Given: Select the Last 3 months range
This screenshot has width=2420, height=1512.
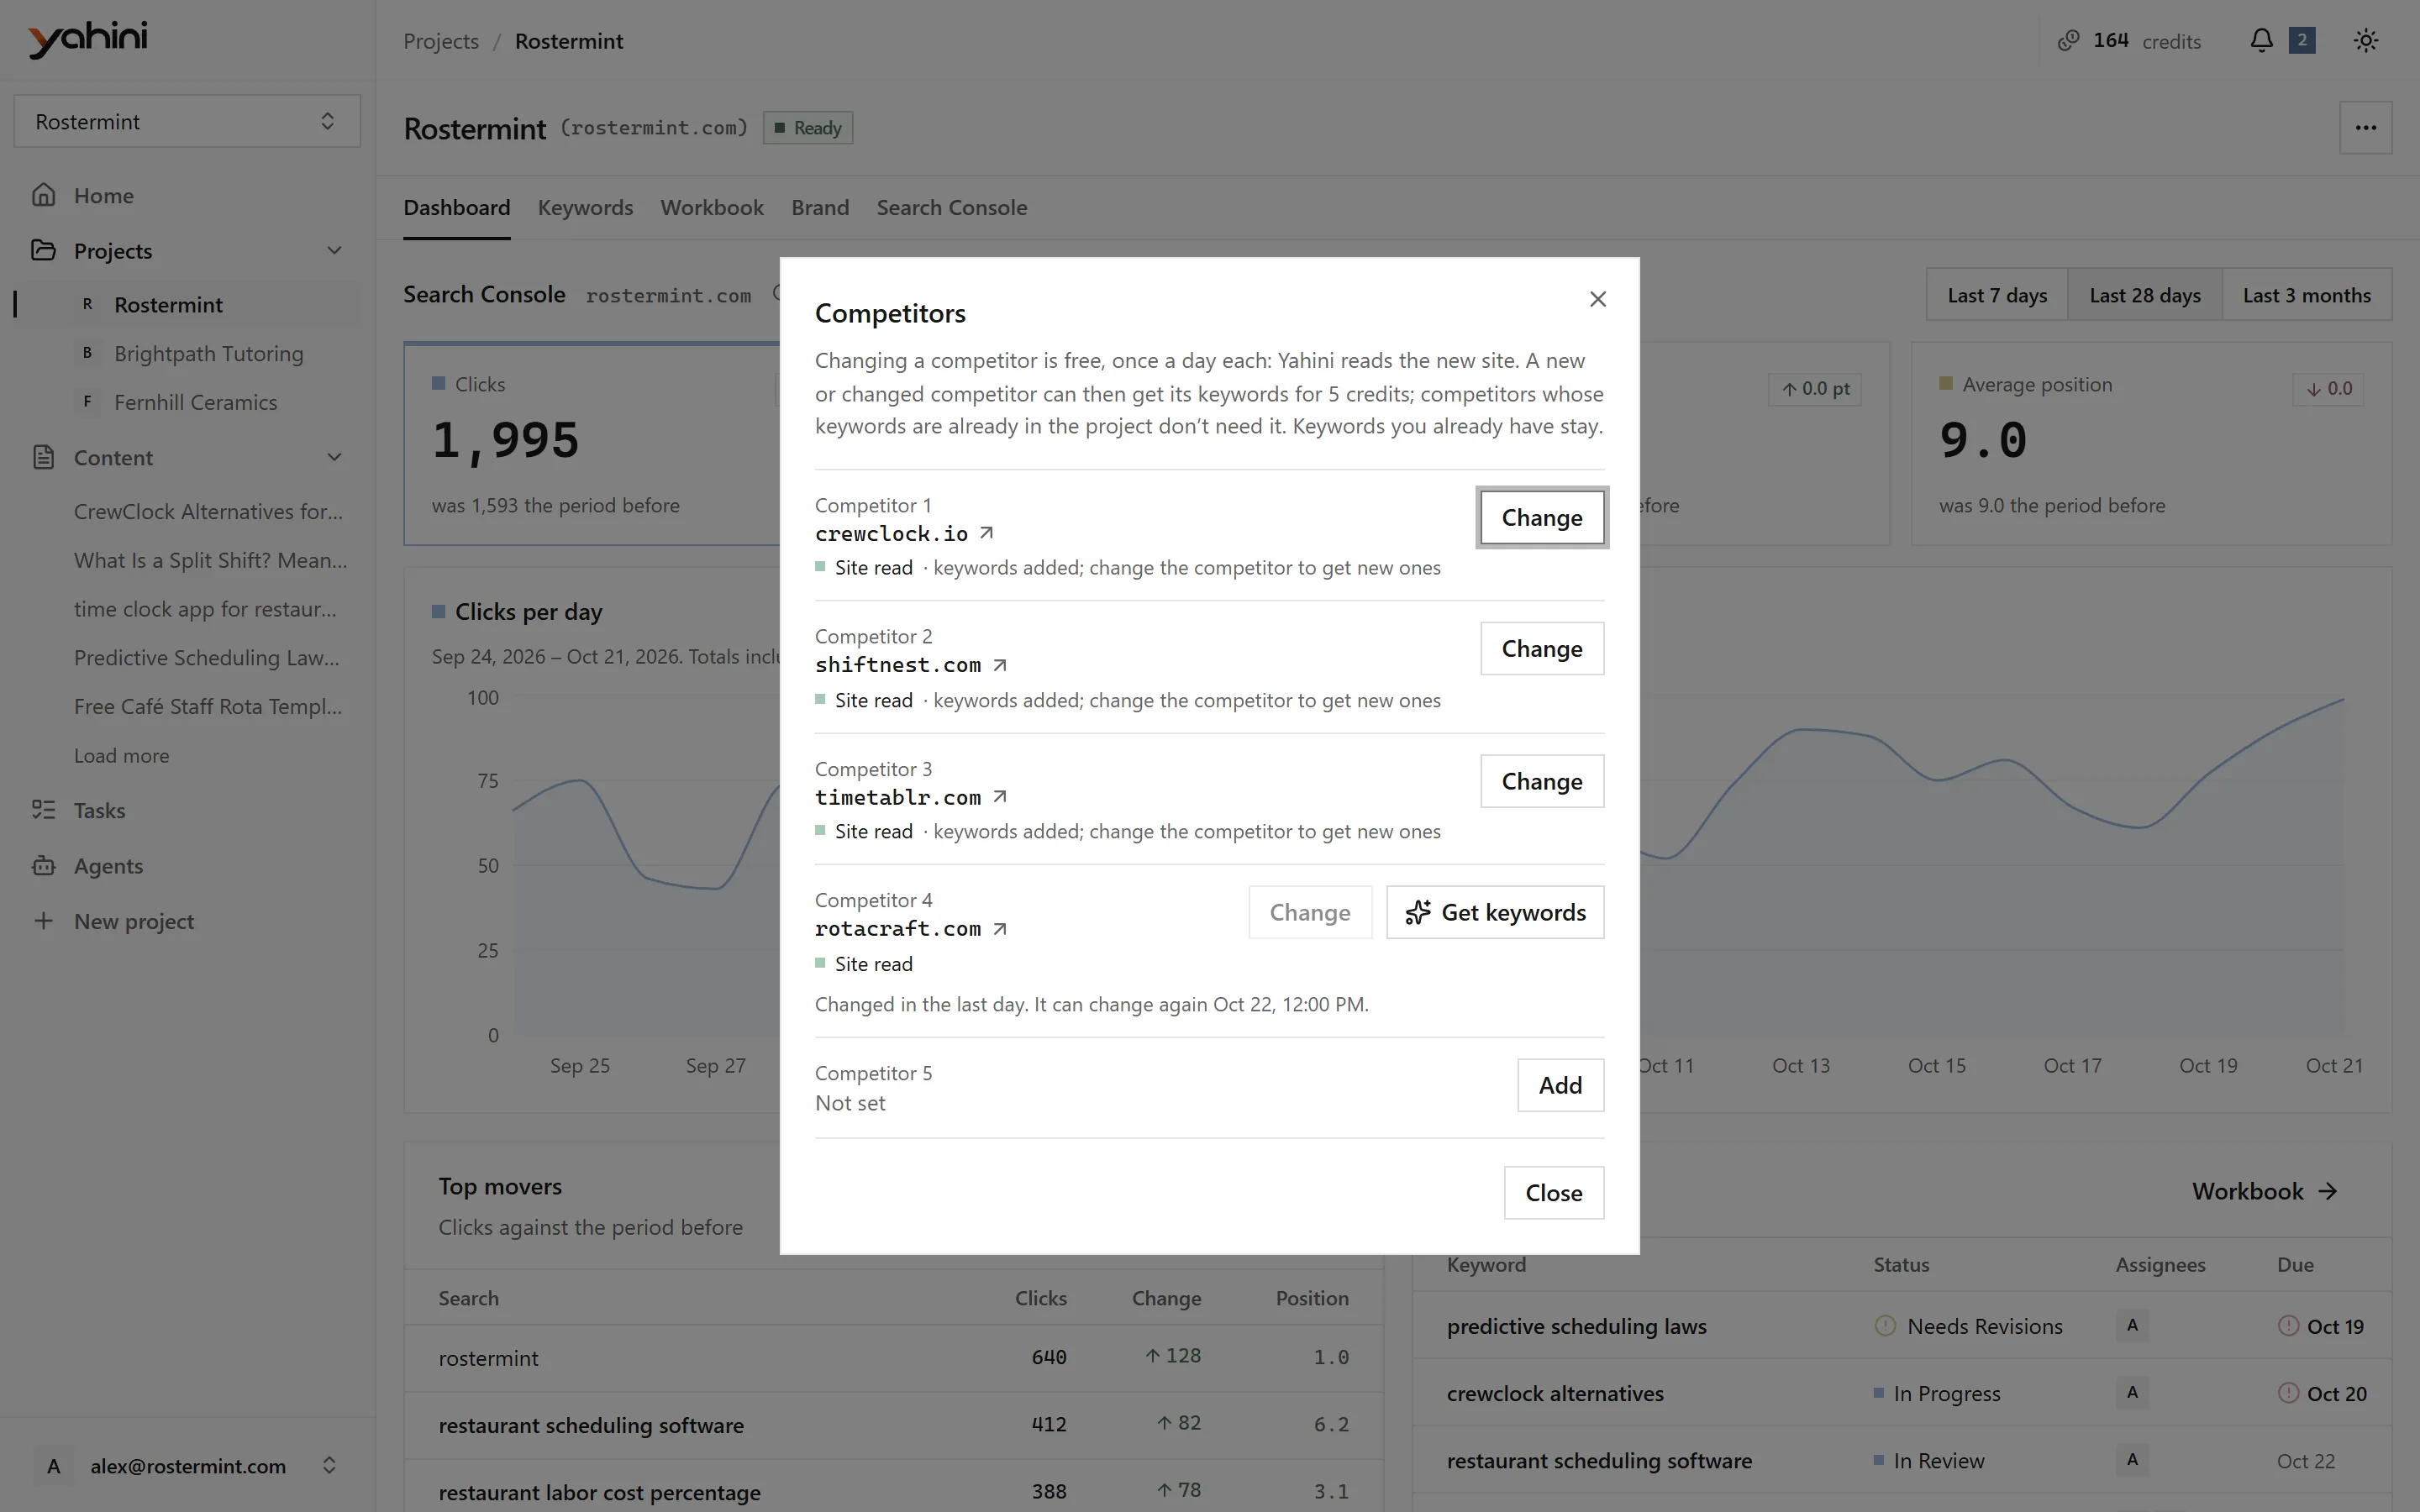Looking at the screenshot, I should point(2306,295).
